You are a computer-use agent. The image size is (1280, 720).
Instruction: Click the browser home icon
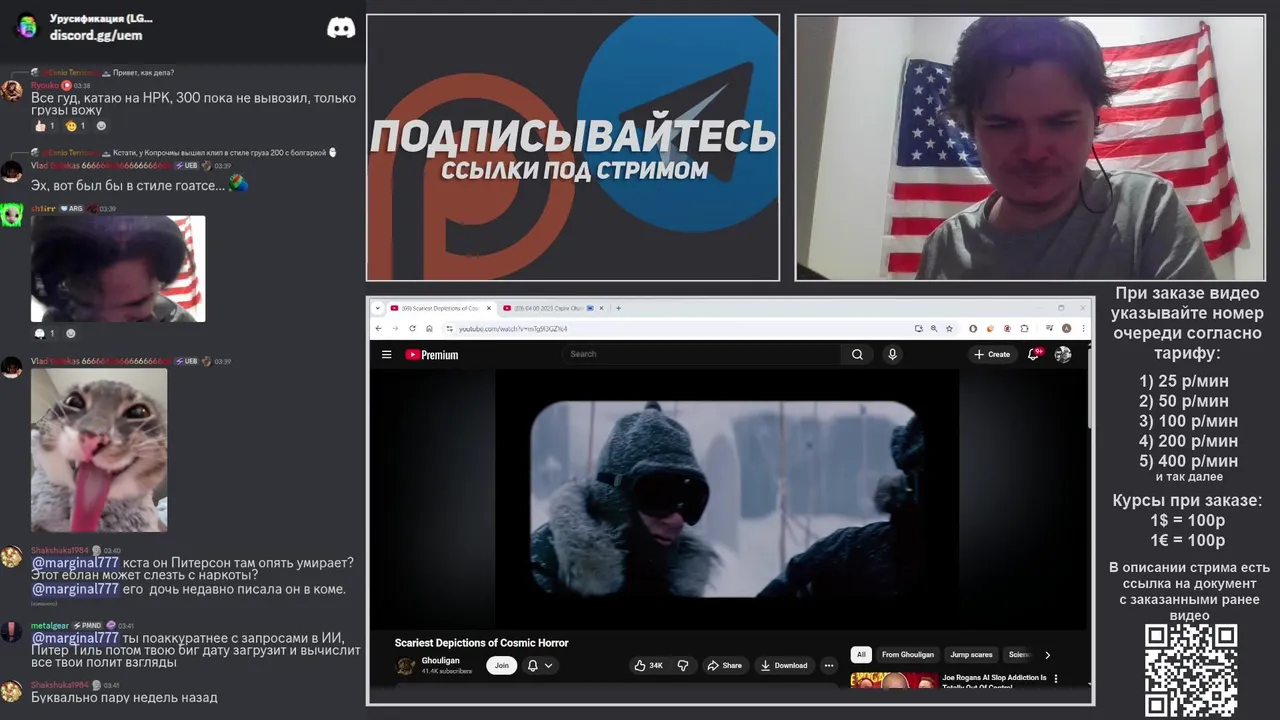[429, 328]
